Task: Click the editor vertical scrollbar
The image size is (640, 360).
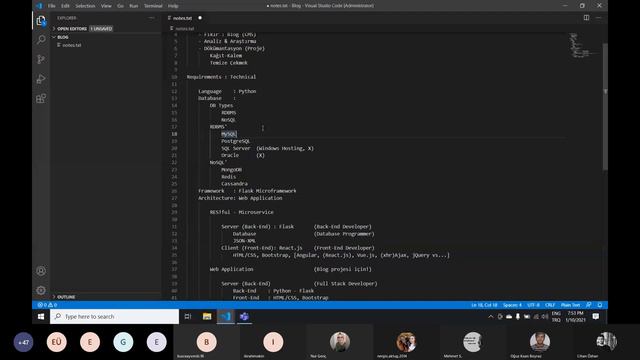Action: tap(605, 107)
